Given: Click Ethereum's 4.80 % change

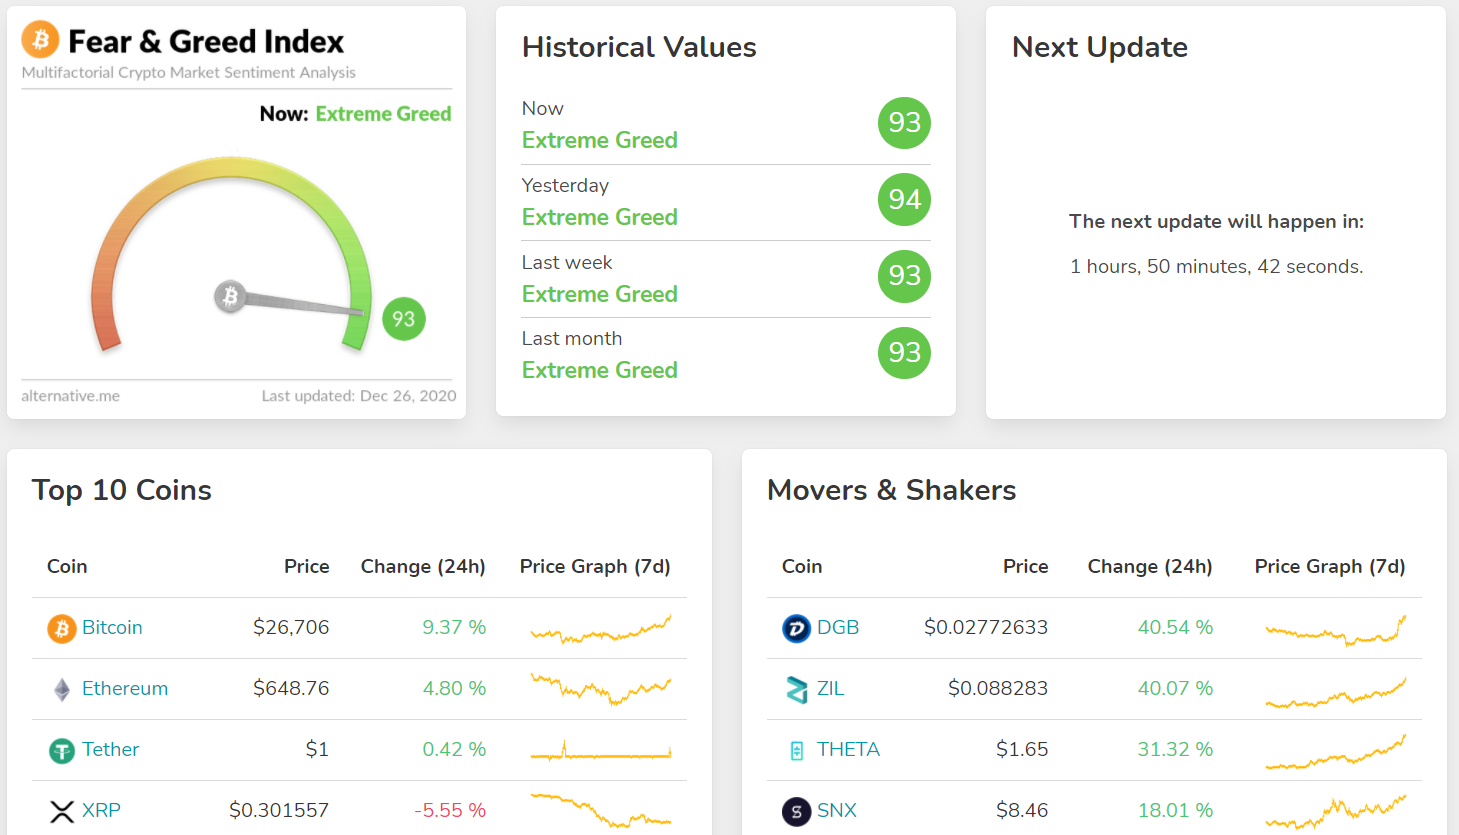Looking at the screenshot, I should pyautogui.click(x=454, y=688).
